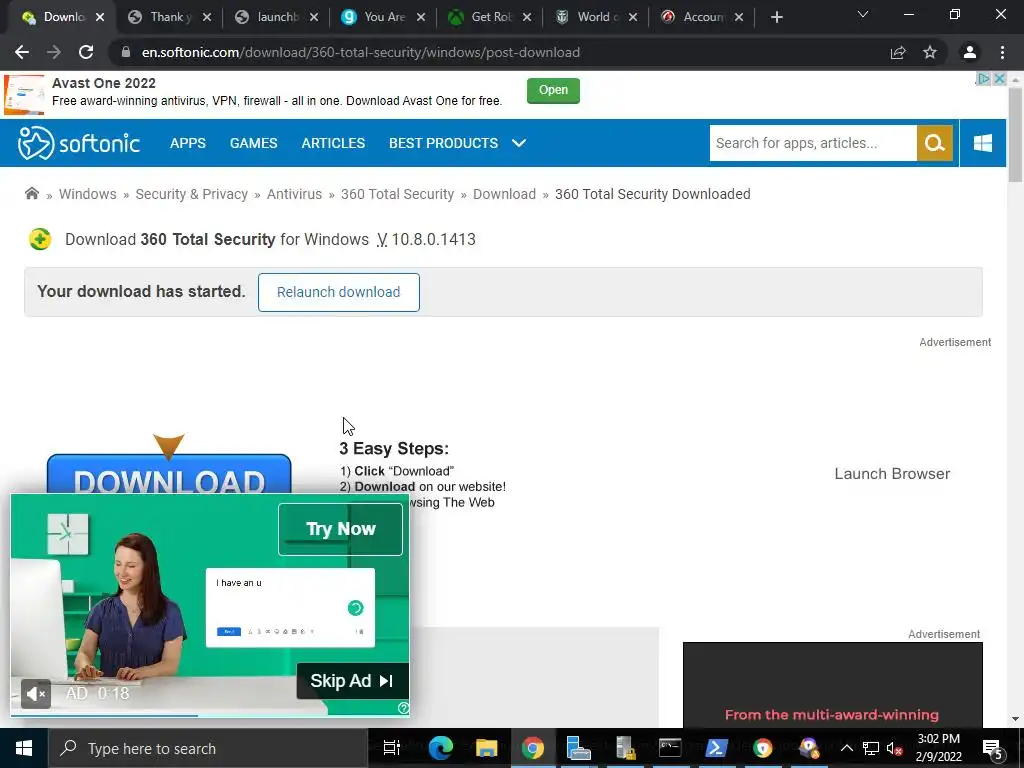Open the Avast One ad
Viewport: 1024px width, 768px height.
pyautogui.click(x=553, y=90)
